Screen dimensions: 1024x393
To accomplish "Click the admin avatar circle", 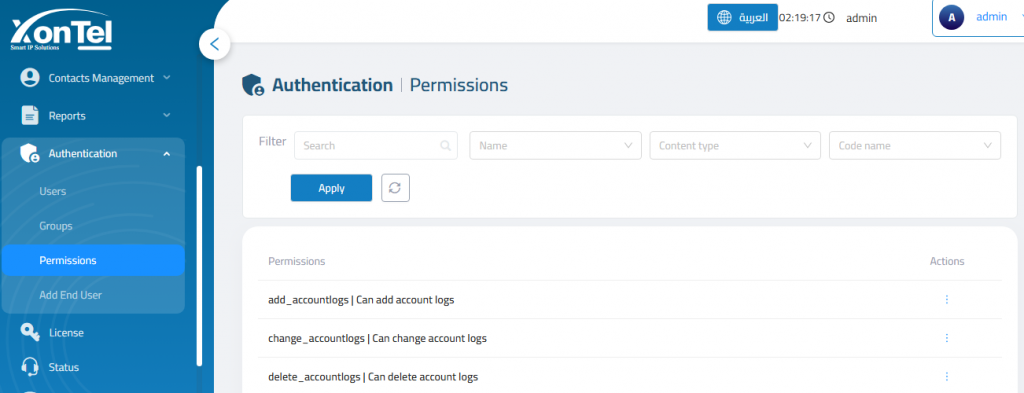I will [x=952, y=18].
